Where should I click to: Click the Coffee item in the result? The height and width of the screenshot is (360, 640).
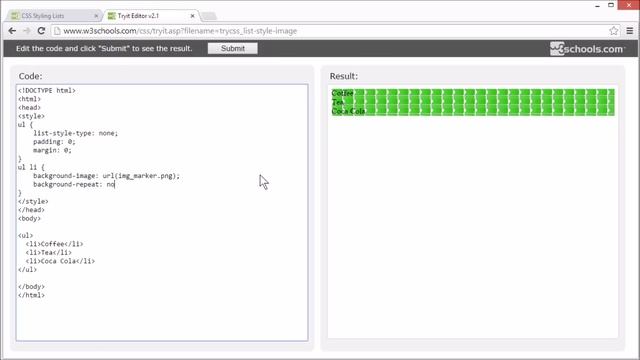pyautogui.click(x=342, y=93)
